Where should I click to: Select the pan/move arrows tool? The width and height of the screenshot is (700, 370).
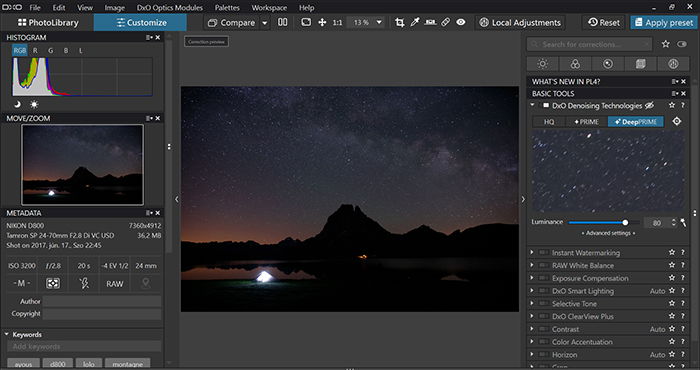pyautogui.click(x=322, y=22)
